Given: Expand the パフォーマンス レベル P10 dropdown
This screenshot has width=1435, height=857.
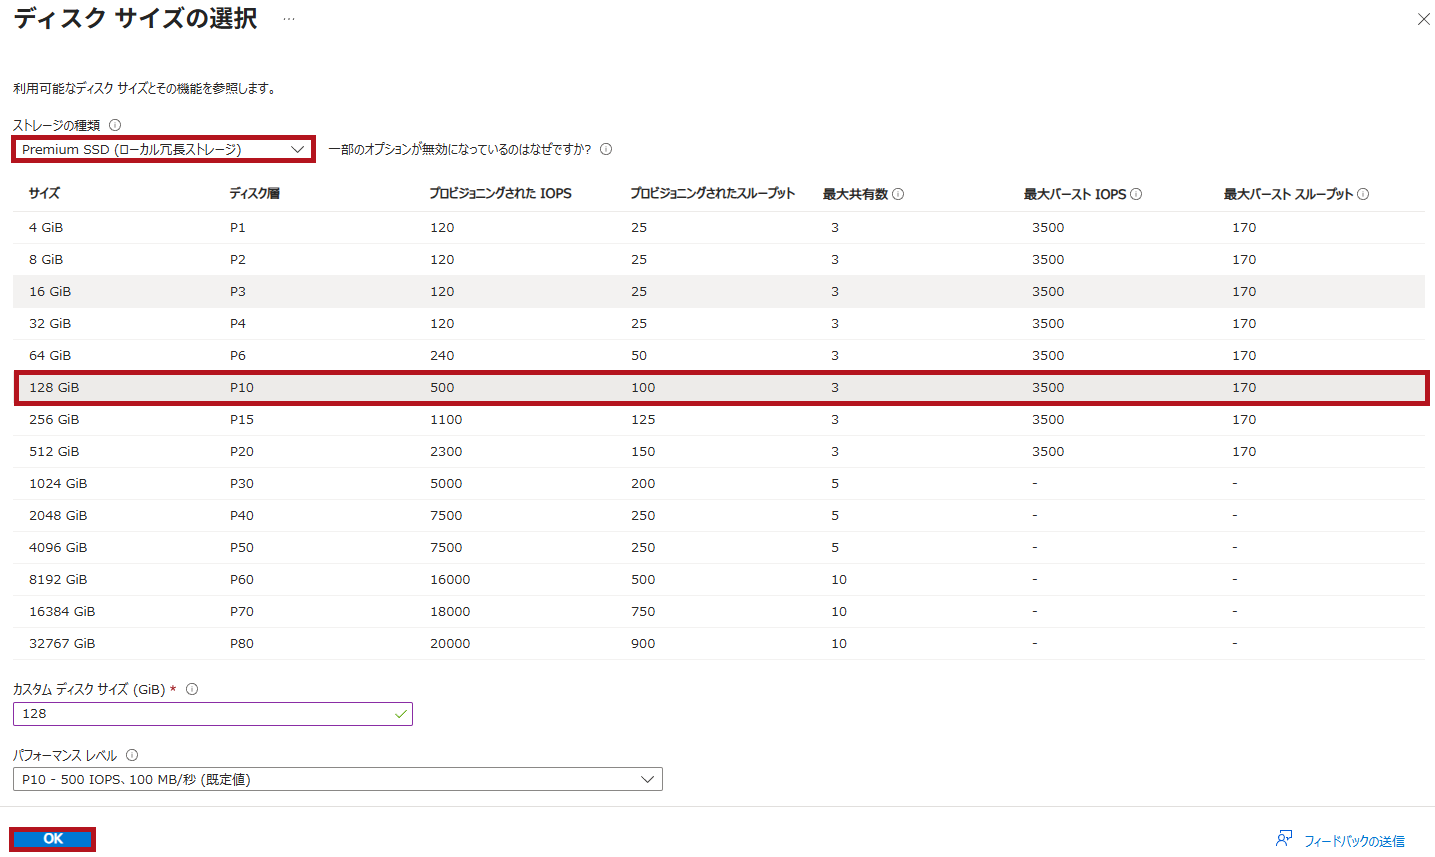Looking at the screenshot, I should click(x=337, y=779).
